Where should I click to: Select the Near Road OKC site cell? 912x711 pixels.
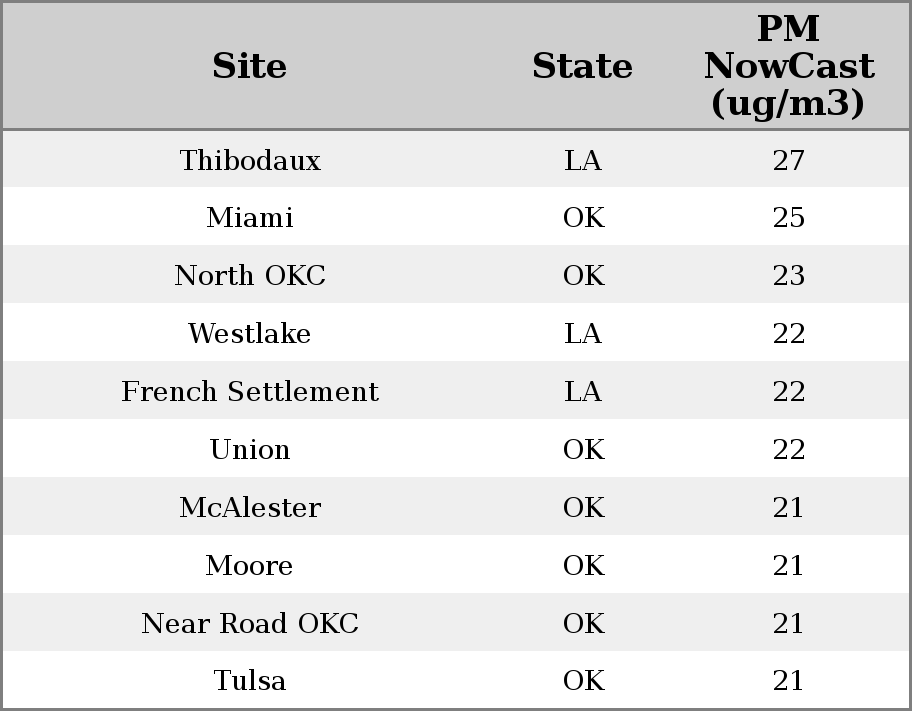(x=250, y=623)
